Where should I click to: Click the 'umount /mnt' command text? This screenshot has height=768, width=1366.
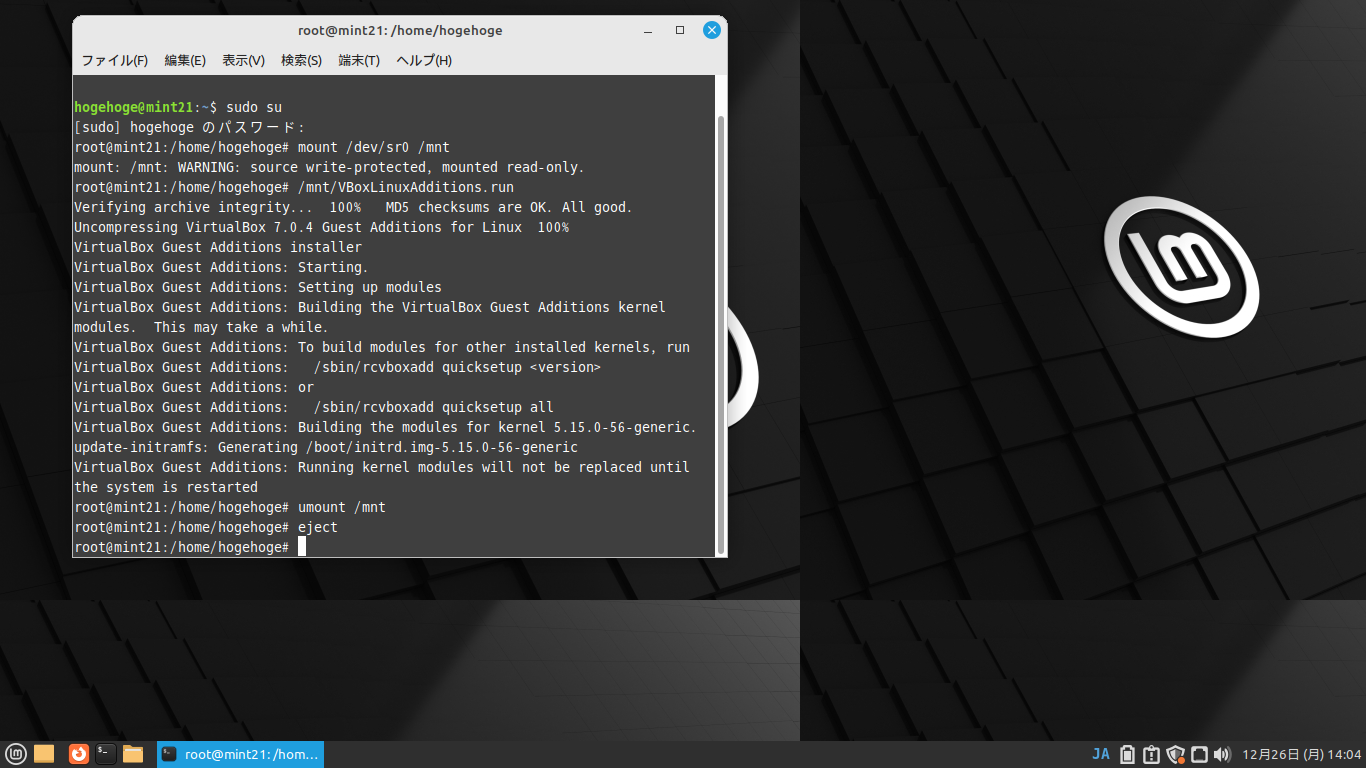[x=342, y=507]
